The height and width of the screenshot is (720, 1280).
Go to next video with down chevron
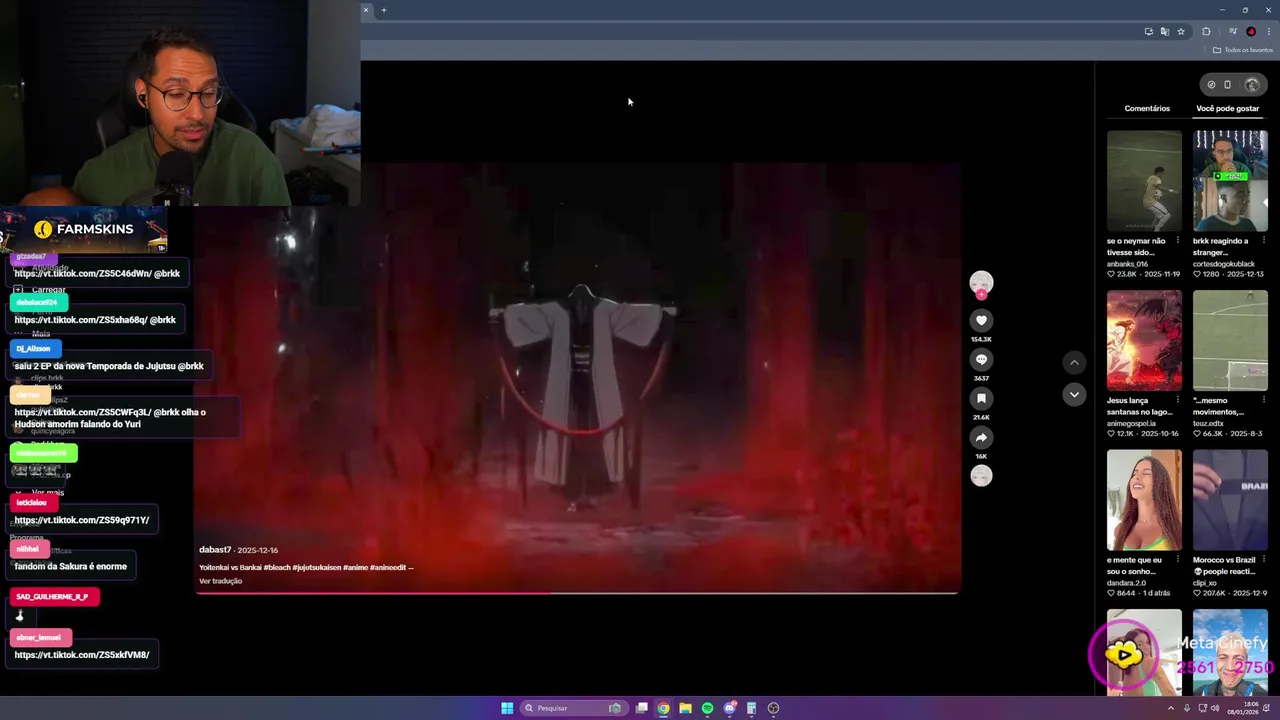pyautogui.click(x=1074, y=394)
